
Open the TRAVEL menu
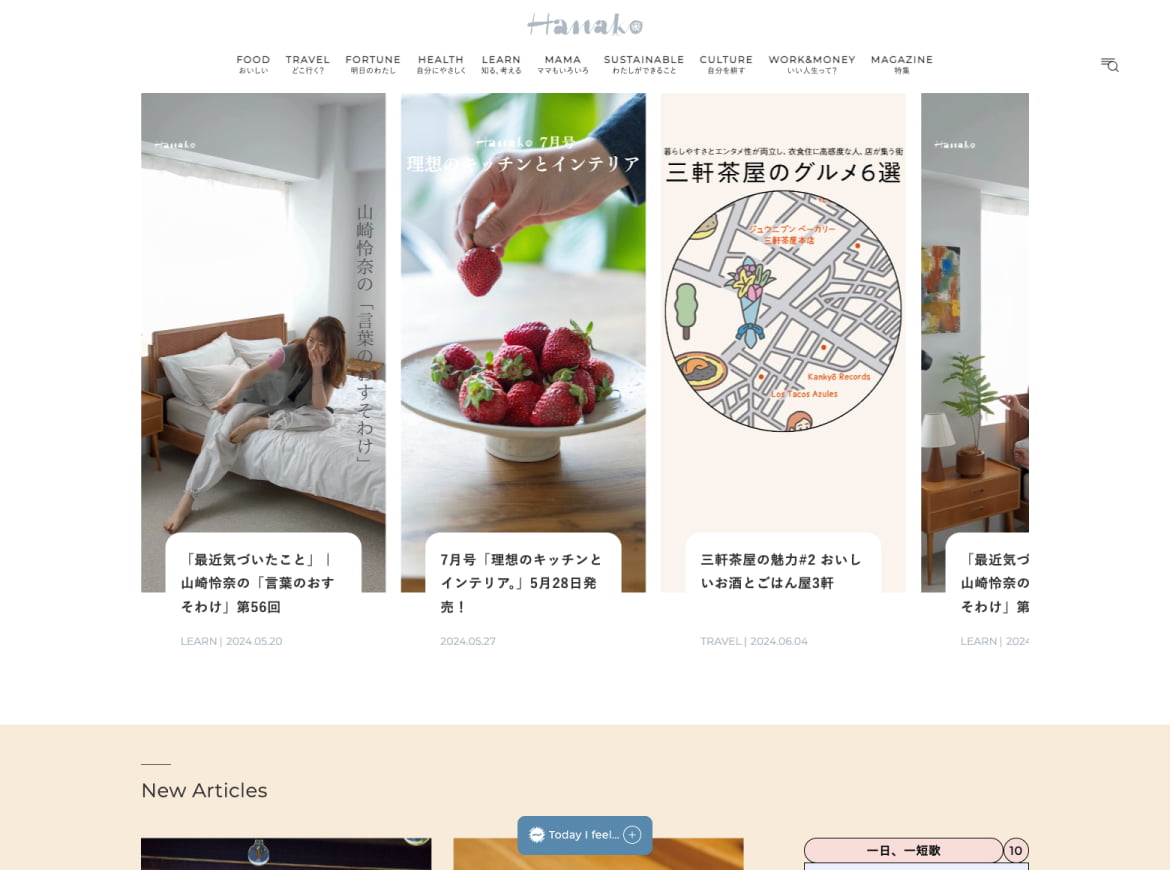pyautogui.click(x=307, y=64)
